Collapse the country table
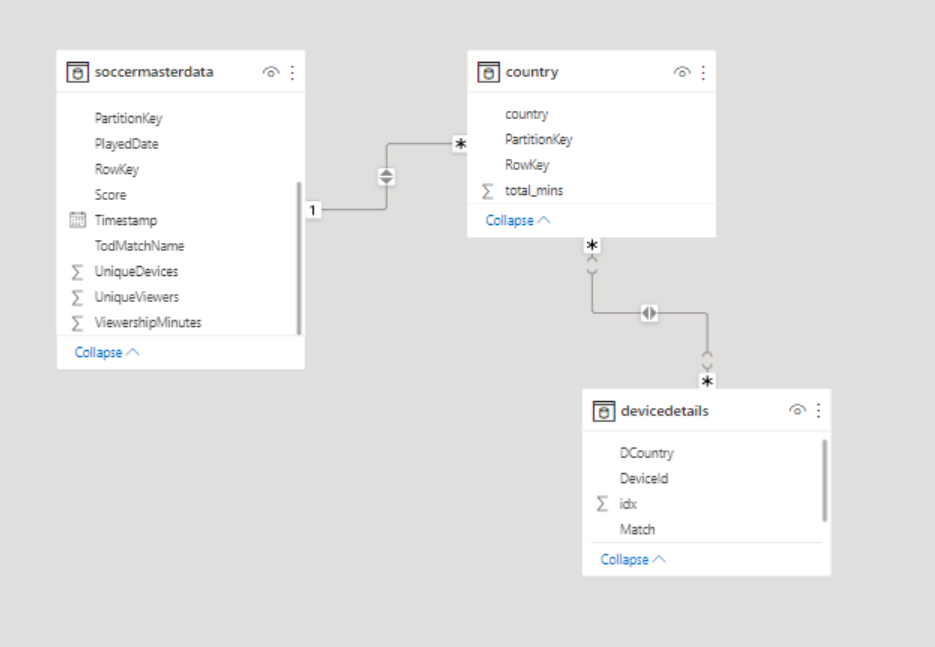935x647 pixels. pos(518,220)
